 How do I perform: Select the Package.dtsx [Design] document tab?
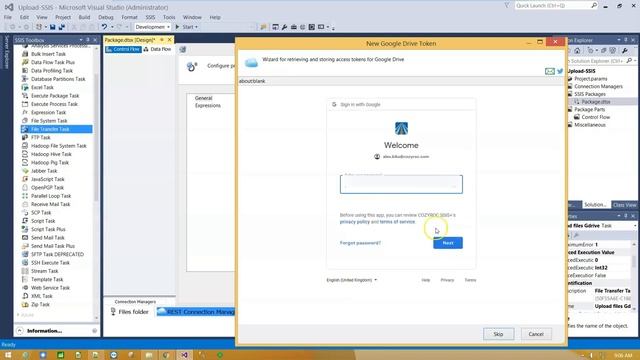[130, 40]
